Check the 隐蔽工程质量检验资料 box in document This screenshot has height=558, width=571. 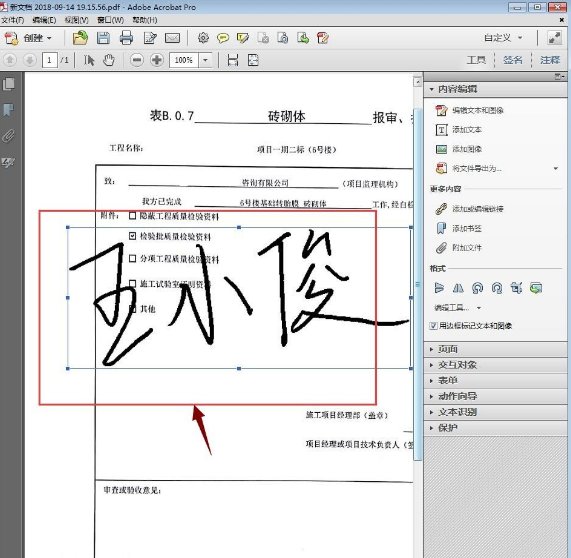pos(133,216)
